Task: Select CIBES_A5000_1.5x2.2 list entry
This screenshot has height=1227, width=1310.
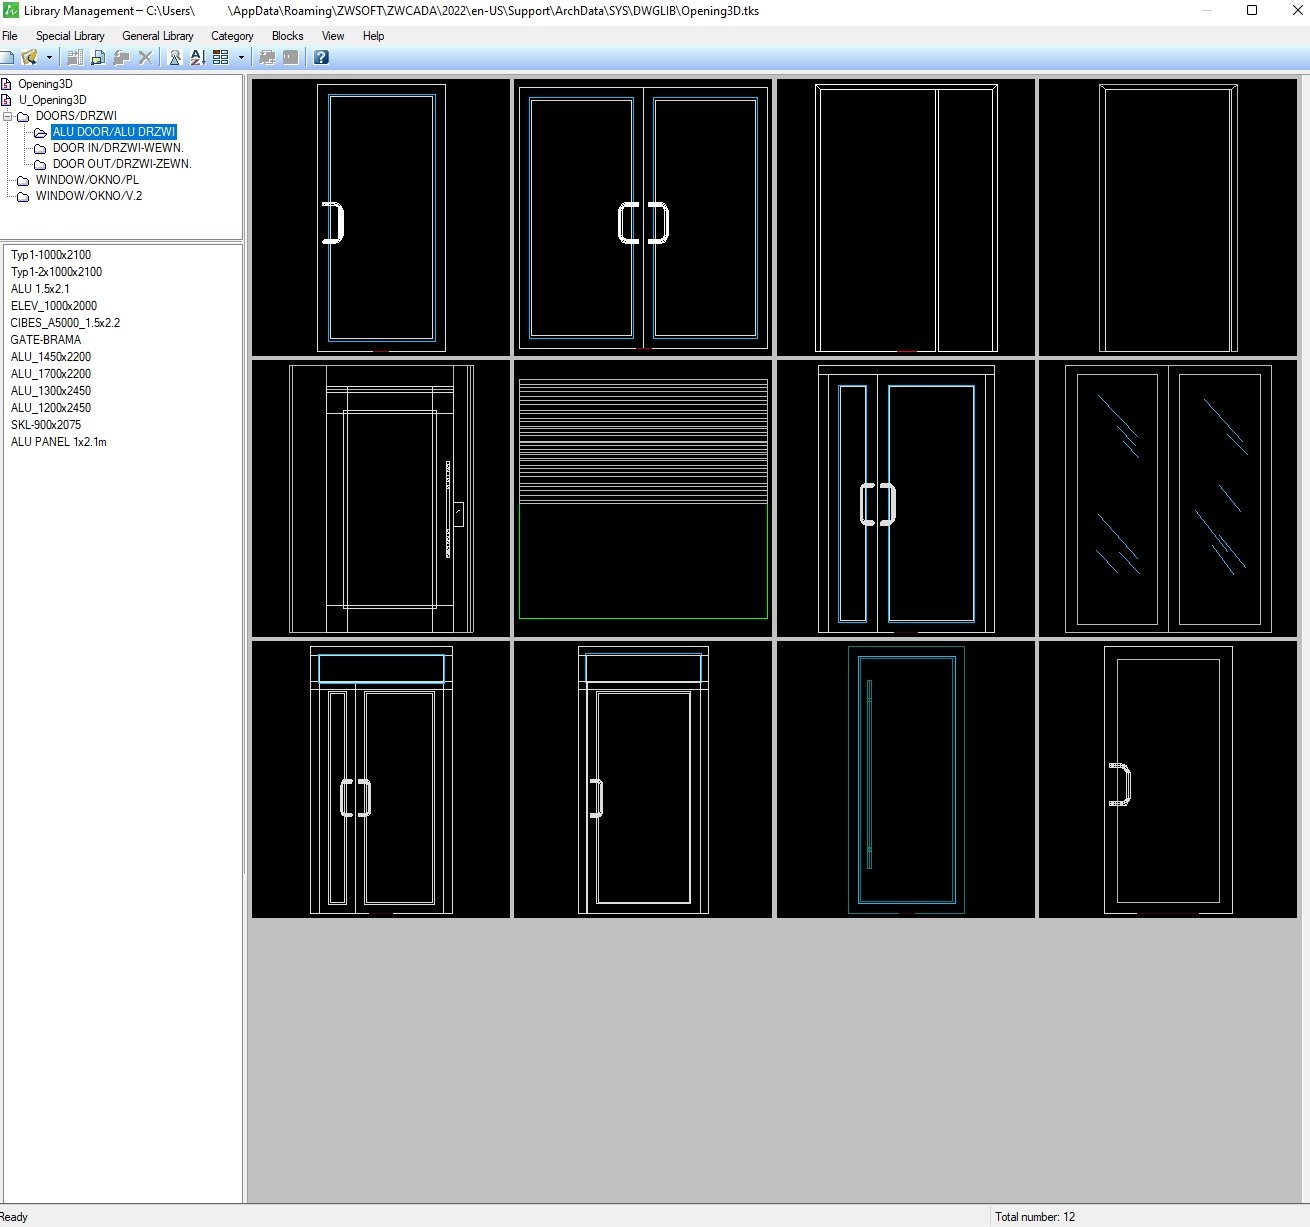Action: point(65,323)
